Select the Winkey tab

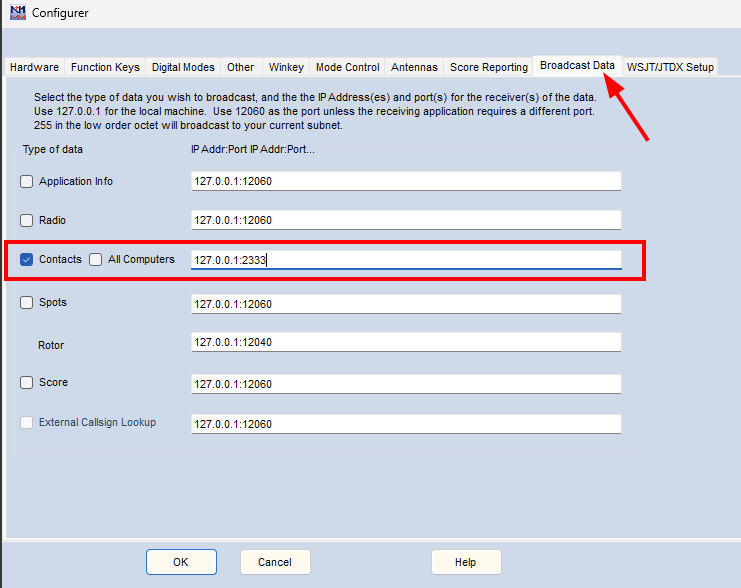point(286,68)
